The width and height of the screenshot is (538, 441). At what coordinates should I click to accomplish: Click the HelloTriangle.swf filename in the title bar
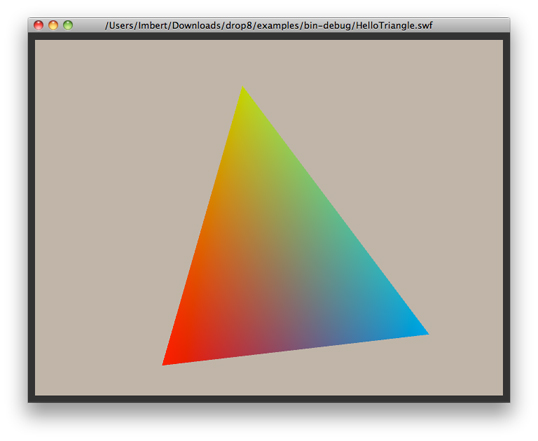(394, 26)
